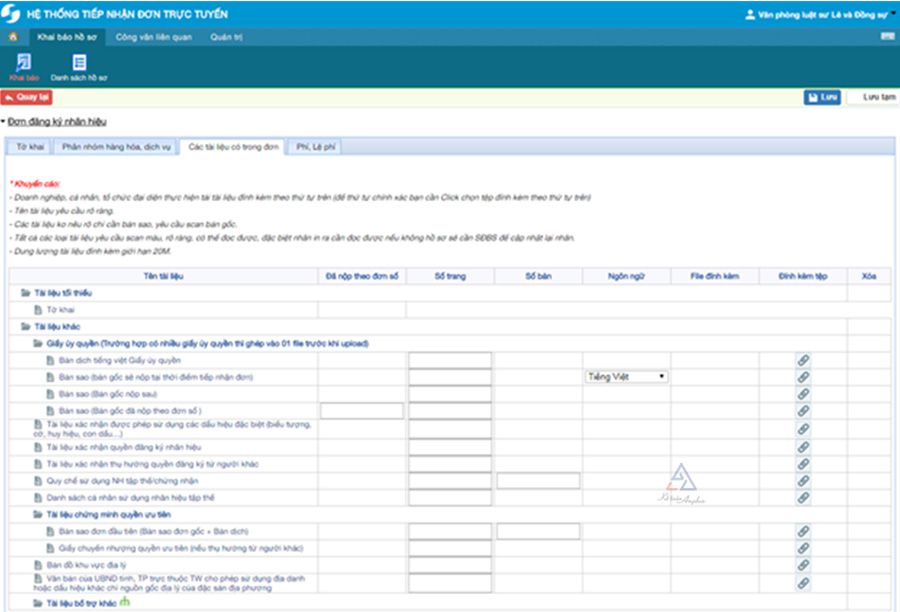Switch to the Phí, Lệ phí tab
This screenshot has width=900, height=612.
pos(315,147)
